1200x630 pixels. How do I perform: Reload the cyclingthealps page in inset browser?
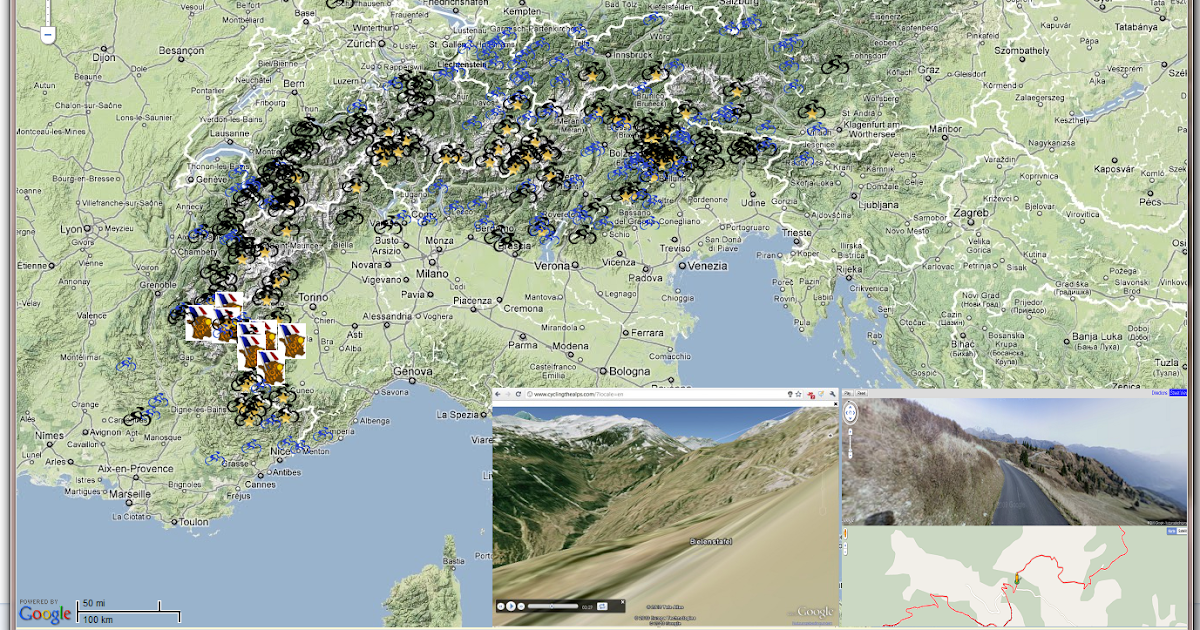point(518,394)
